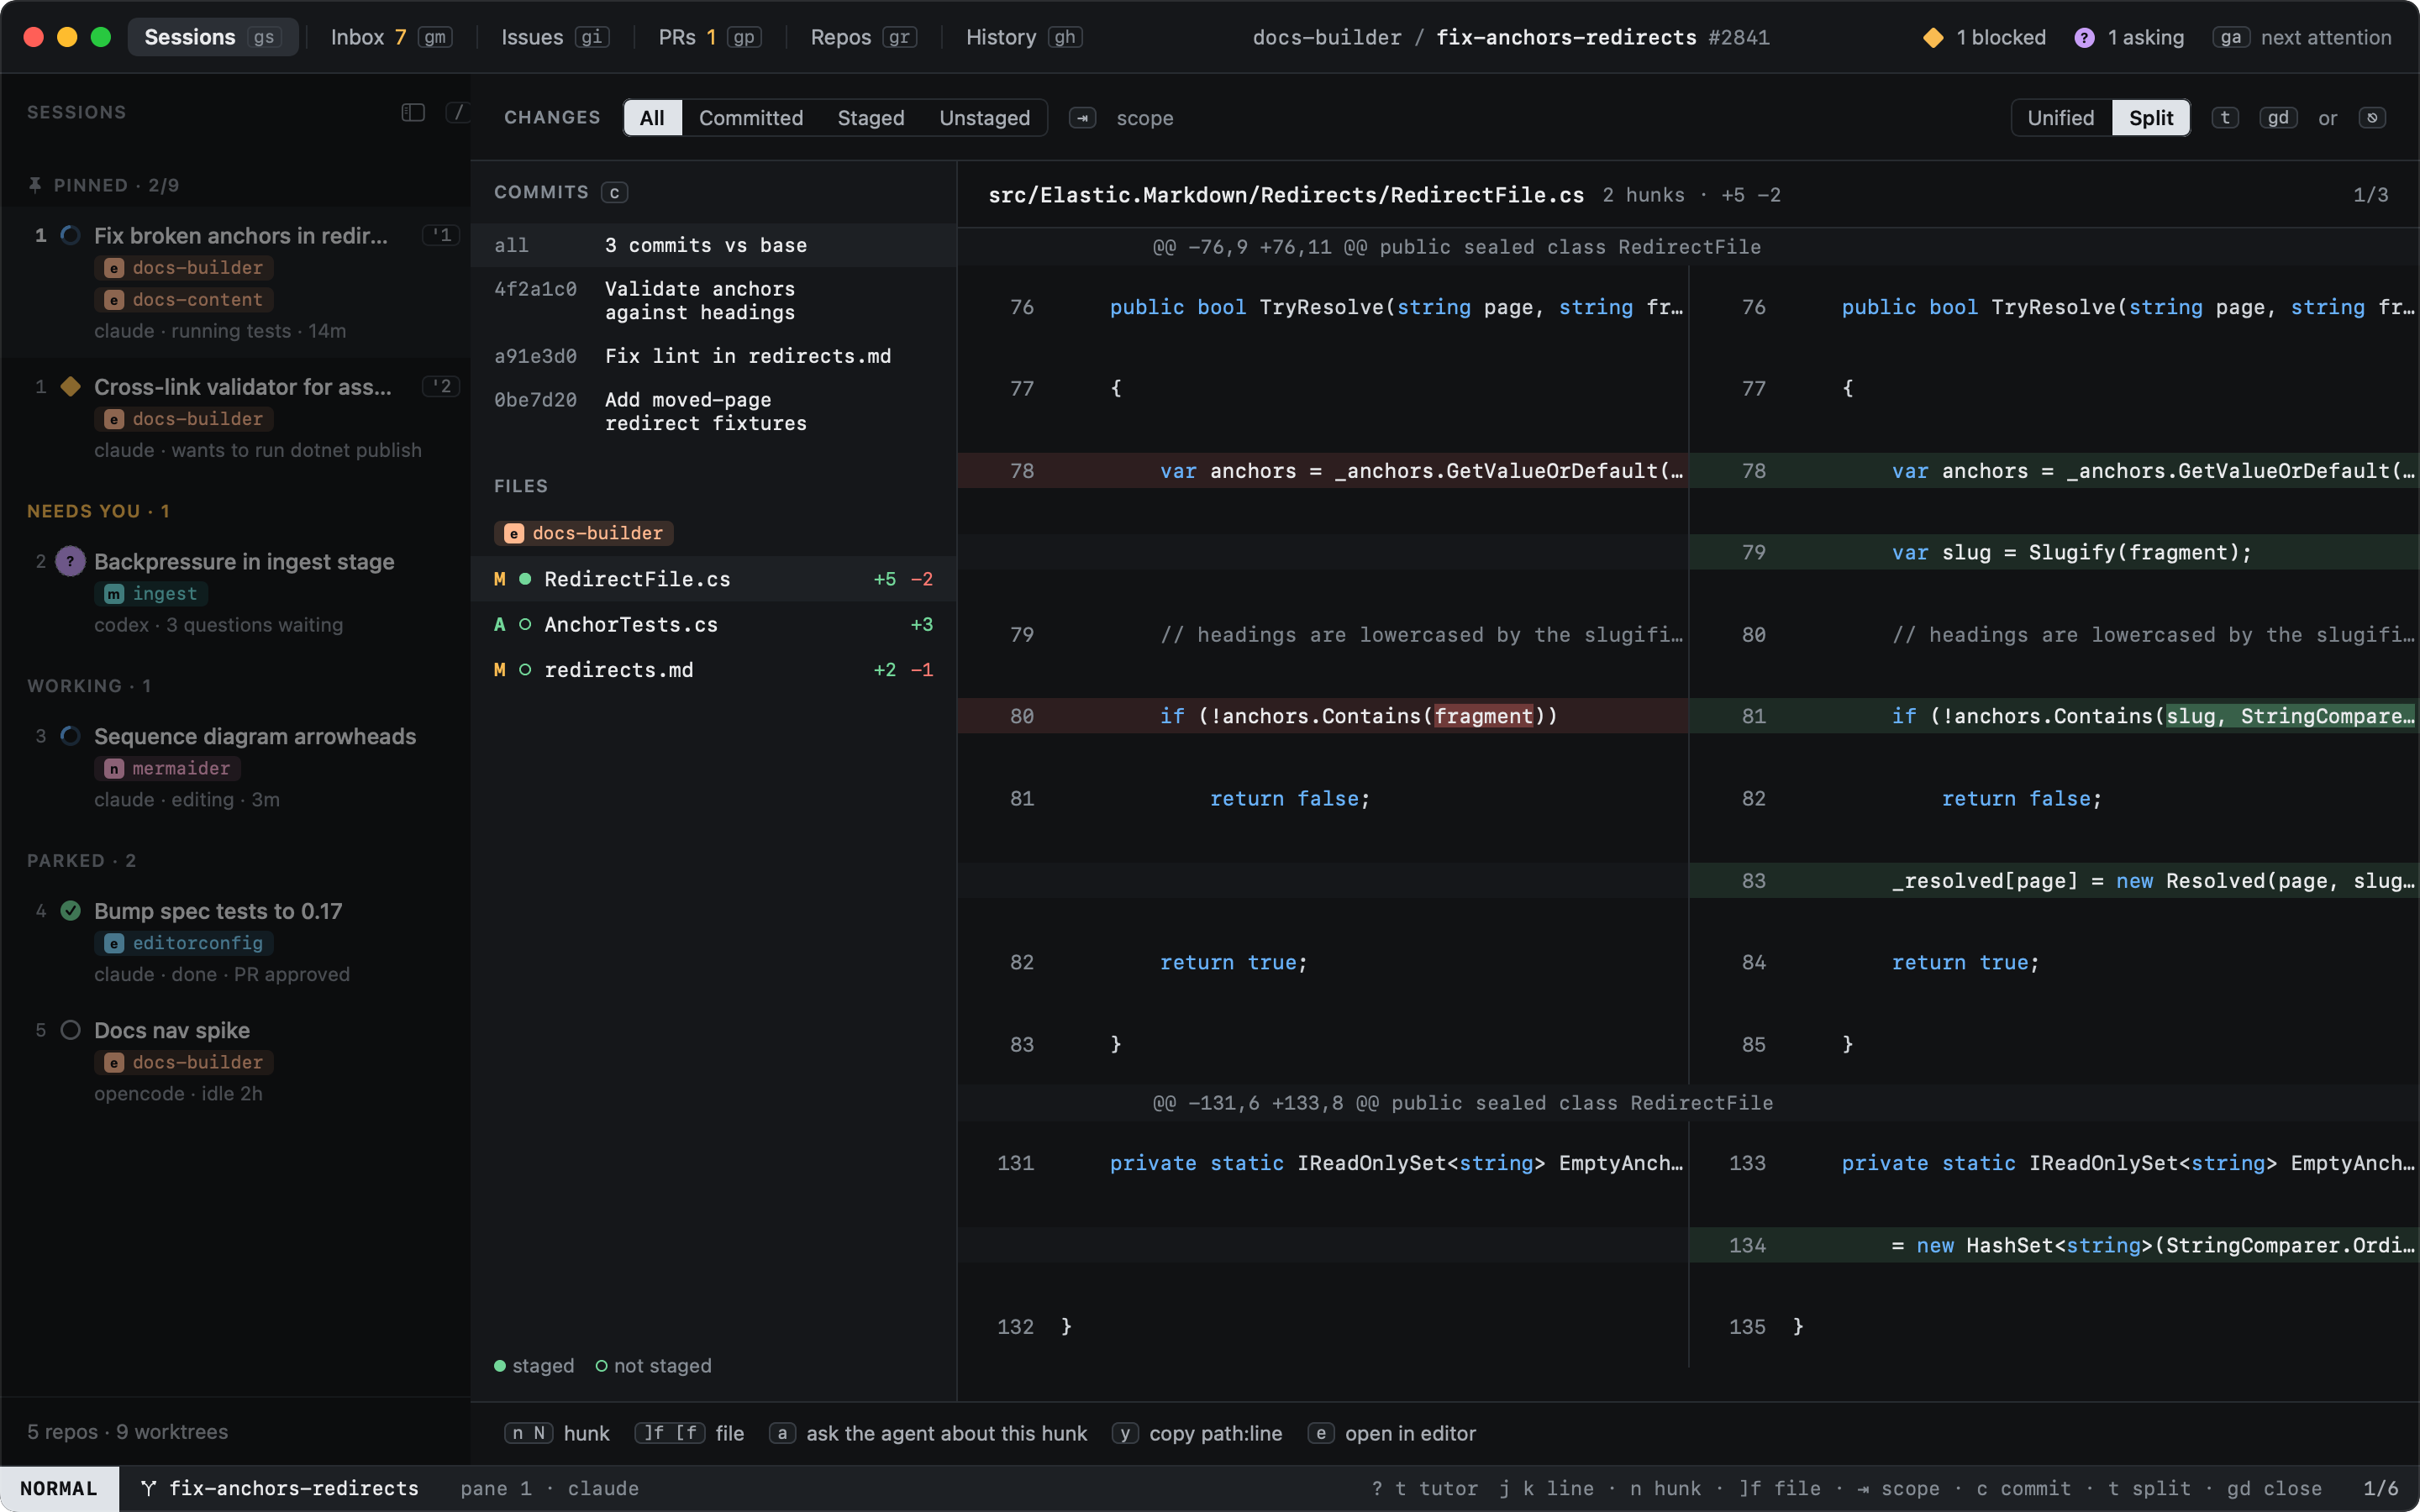Select the 'all 3 commits vs base' row
The height and width of the screenshot is (1512, 2420).
coord(714,245)
